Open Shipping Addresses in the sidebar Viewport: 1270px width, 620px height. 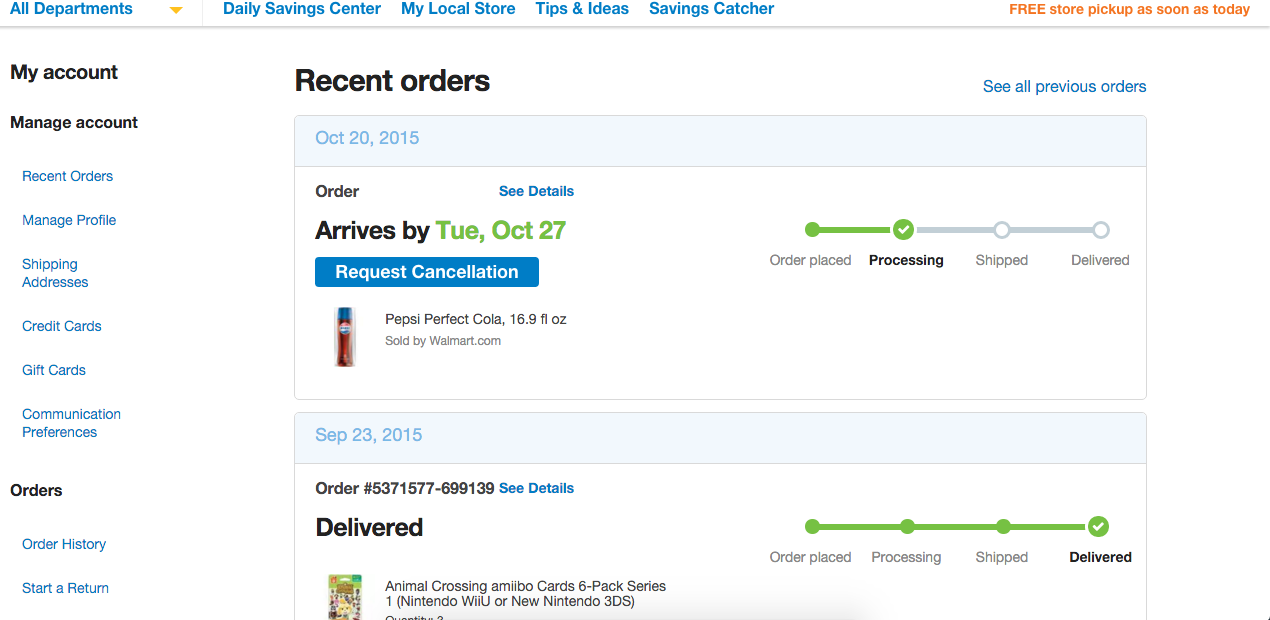pos(55,273)
